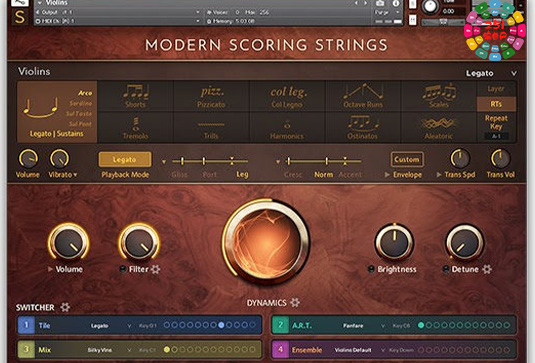Click the lit dot in Tile row
The image size is (535, 363).
point(221,325)
